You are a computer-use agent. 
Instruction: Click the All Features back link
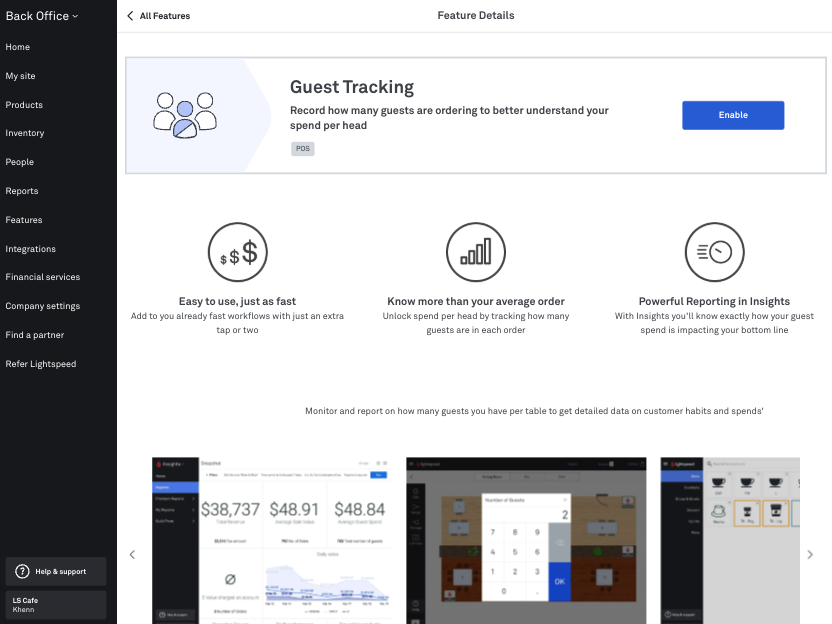pyautogui.click(x=164, y=16)
